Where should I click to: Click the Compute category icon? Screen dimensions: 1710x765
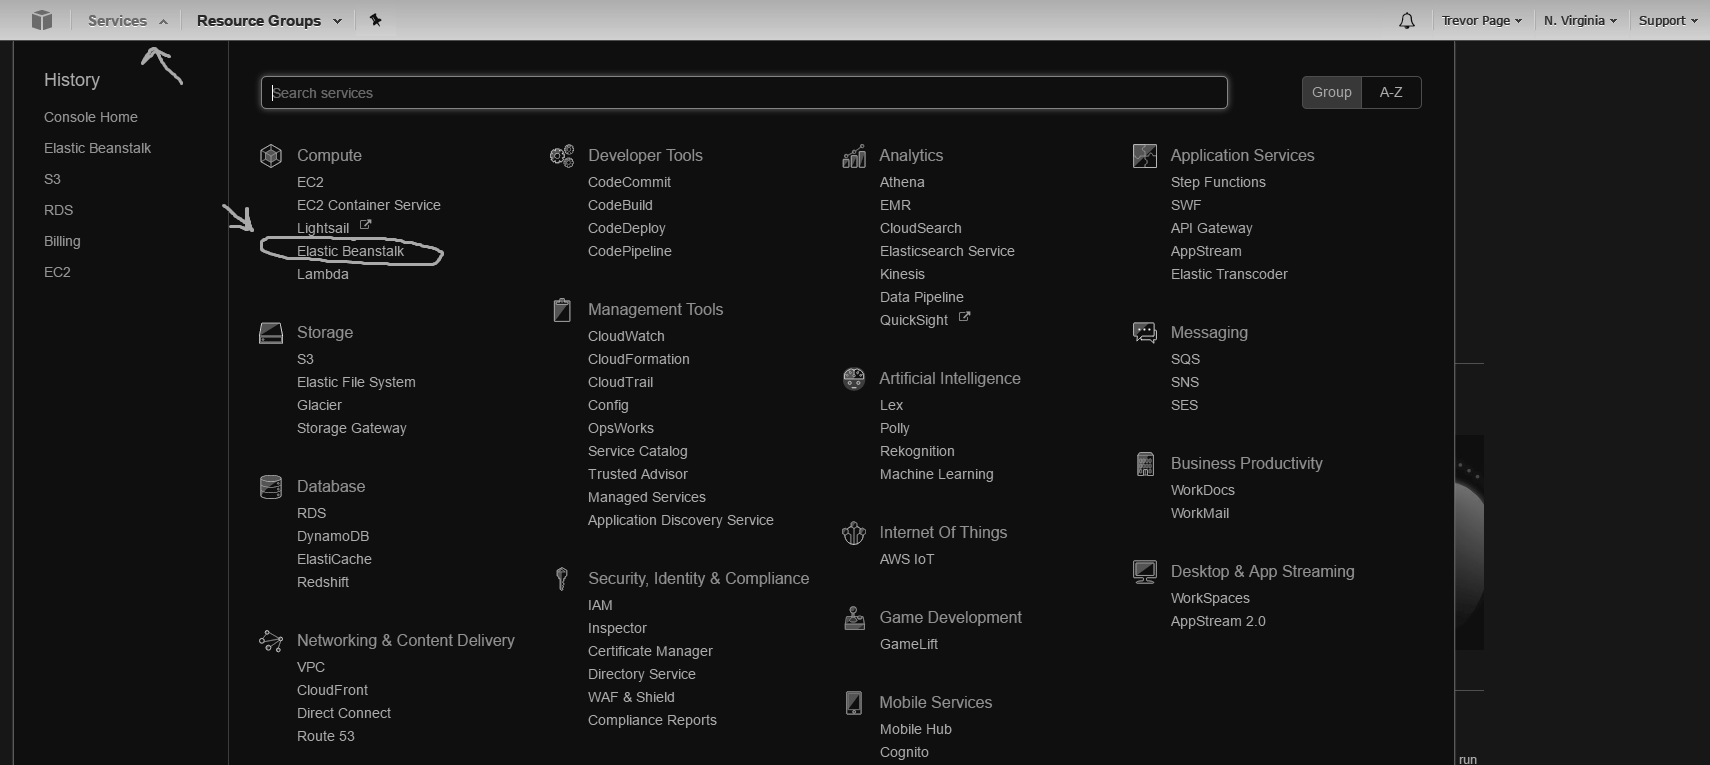270,155
